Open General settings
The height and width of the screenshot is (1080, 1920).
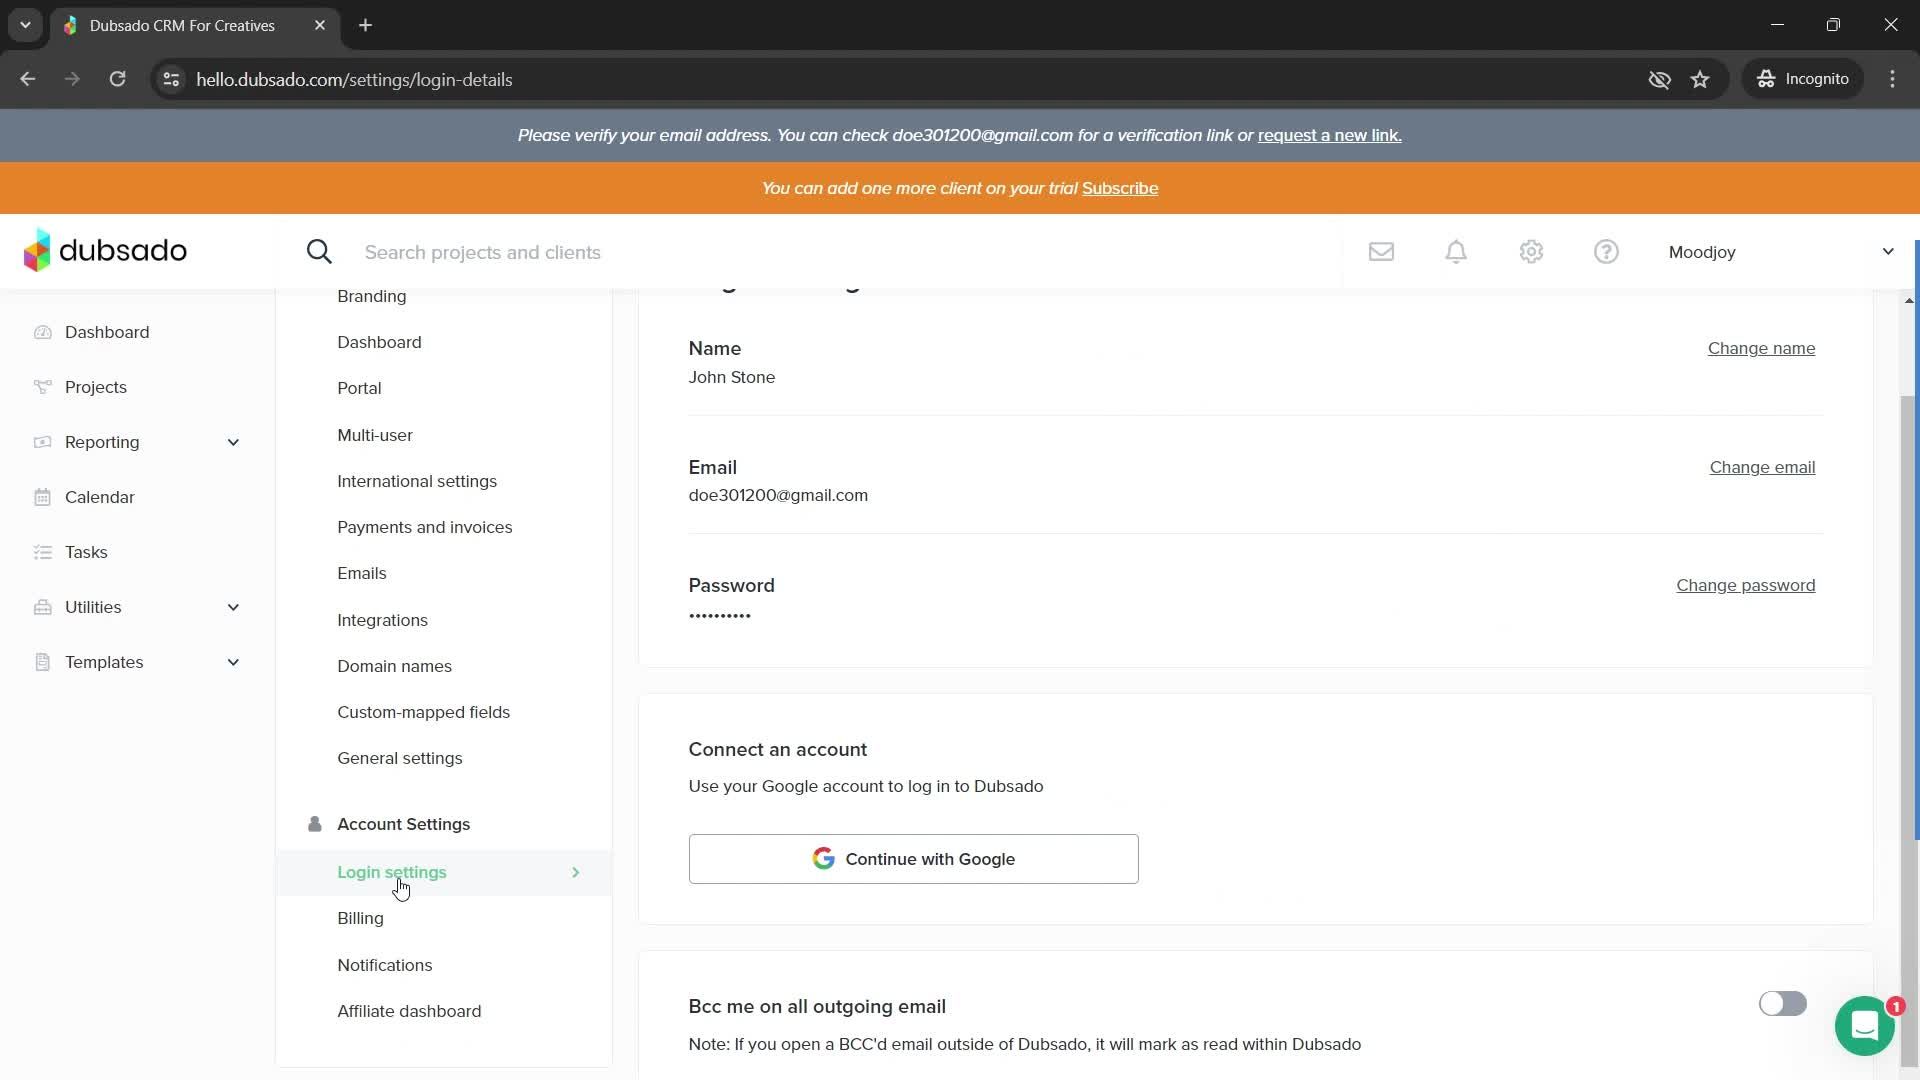400,758
